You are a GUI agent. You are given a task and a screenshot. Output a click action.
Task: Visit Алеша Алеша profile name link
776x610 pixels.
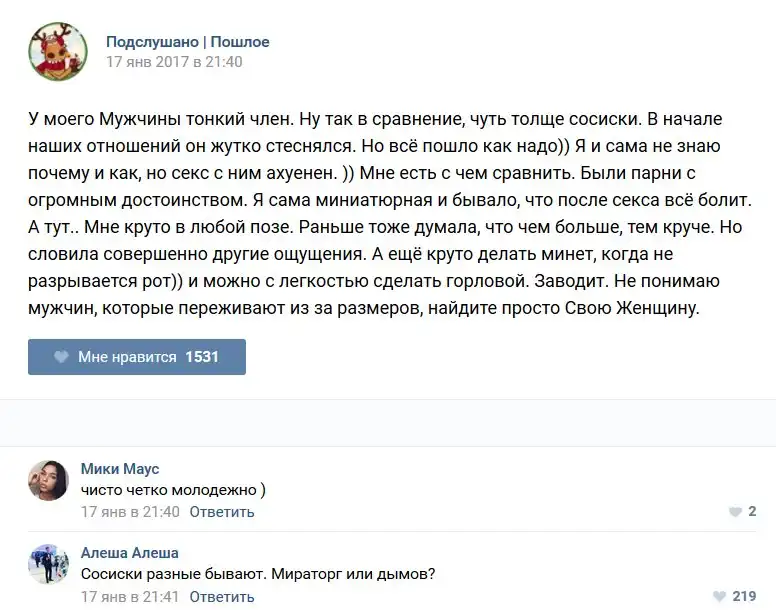(130, 553)
